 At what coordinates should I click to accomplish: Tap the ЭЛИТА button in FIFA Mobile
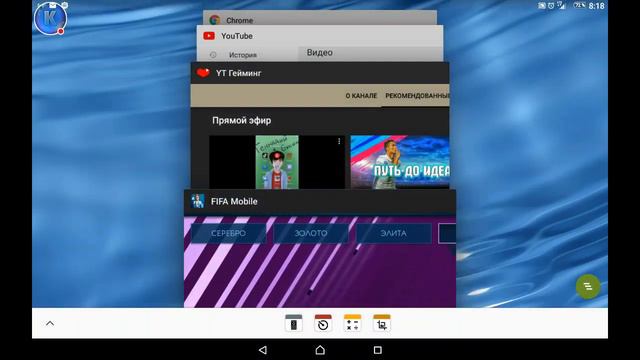(x=393, y=233)
